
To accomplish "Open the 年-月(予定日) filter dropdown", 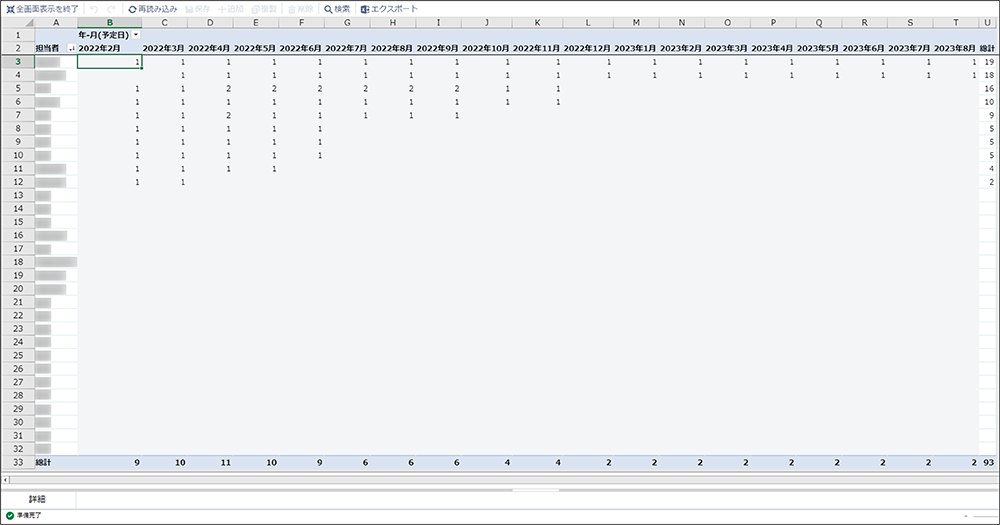I will pos(136,35).
